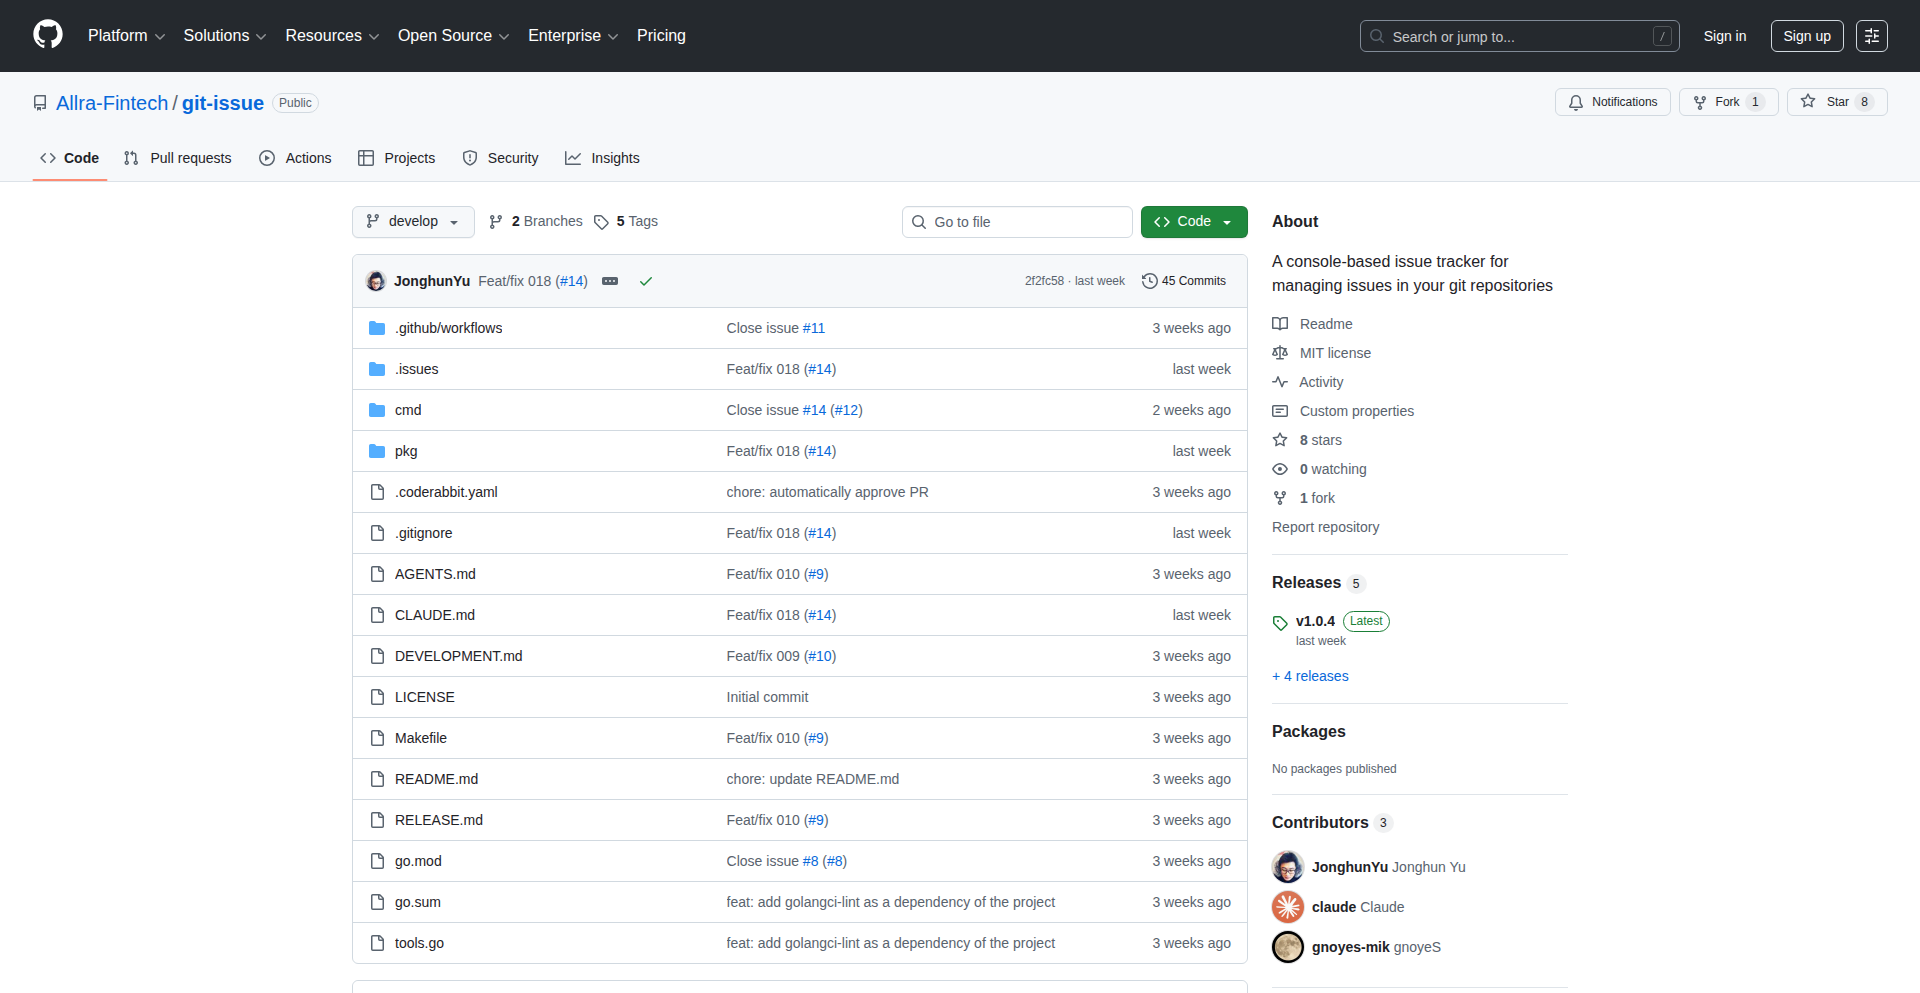Click the Activity pulse icon
This screenshot has width=1920, height=993.
(x=1280, y=381)
